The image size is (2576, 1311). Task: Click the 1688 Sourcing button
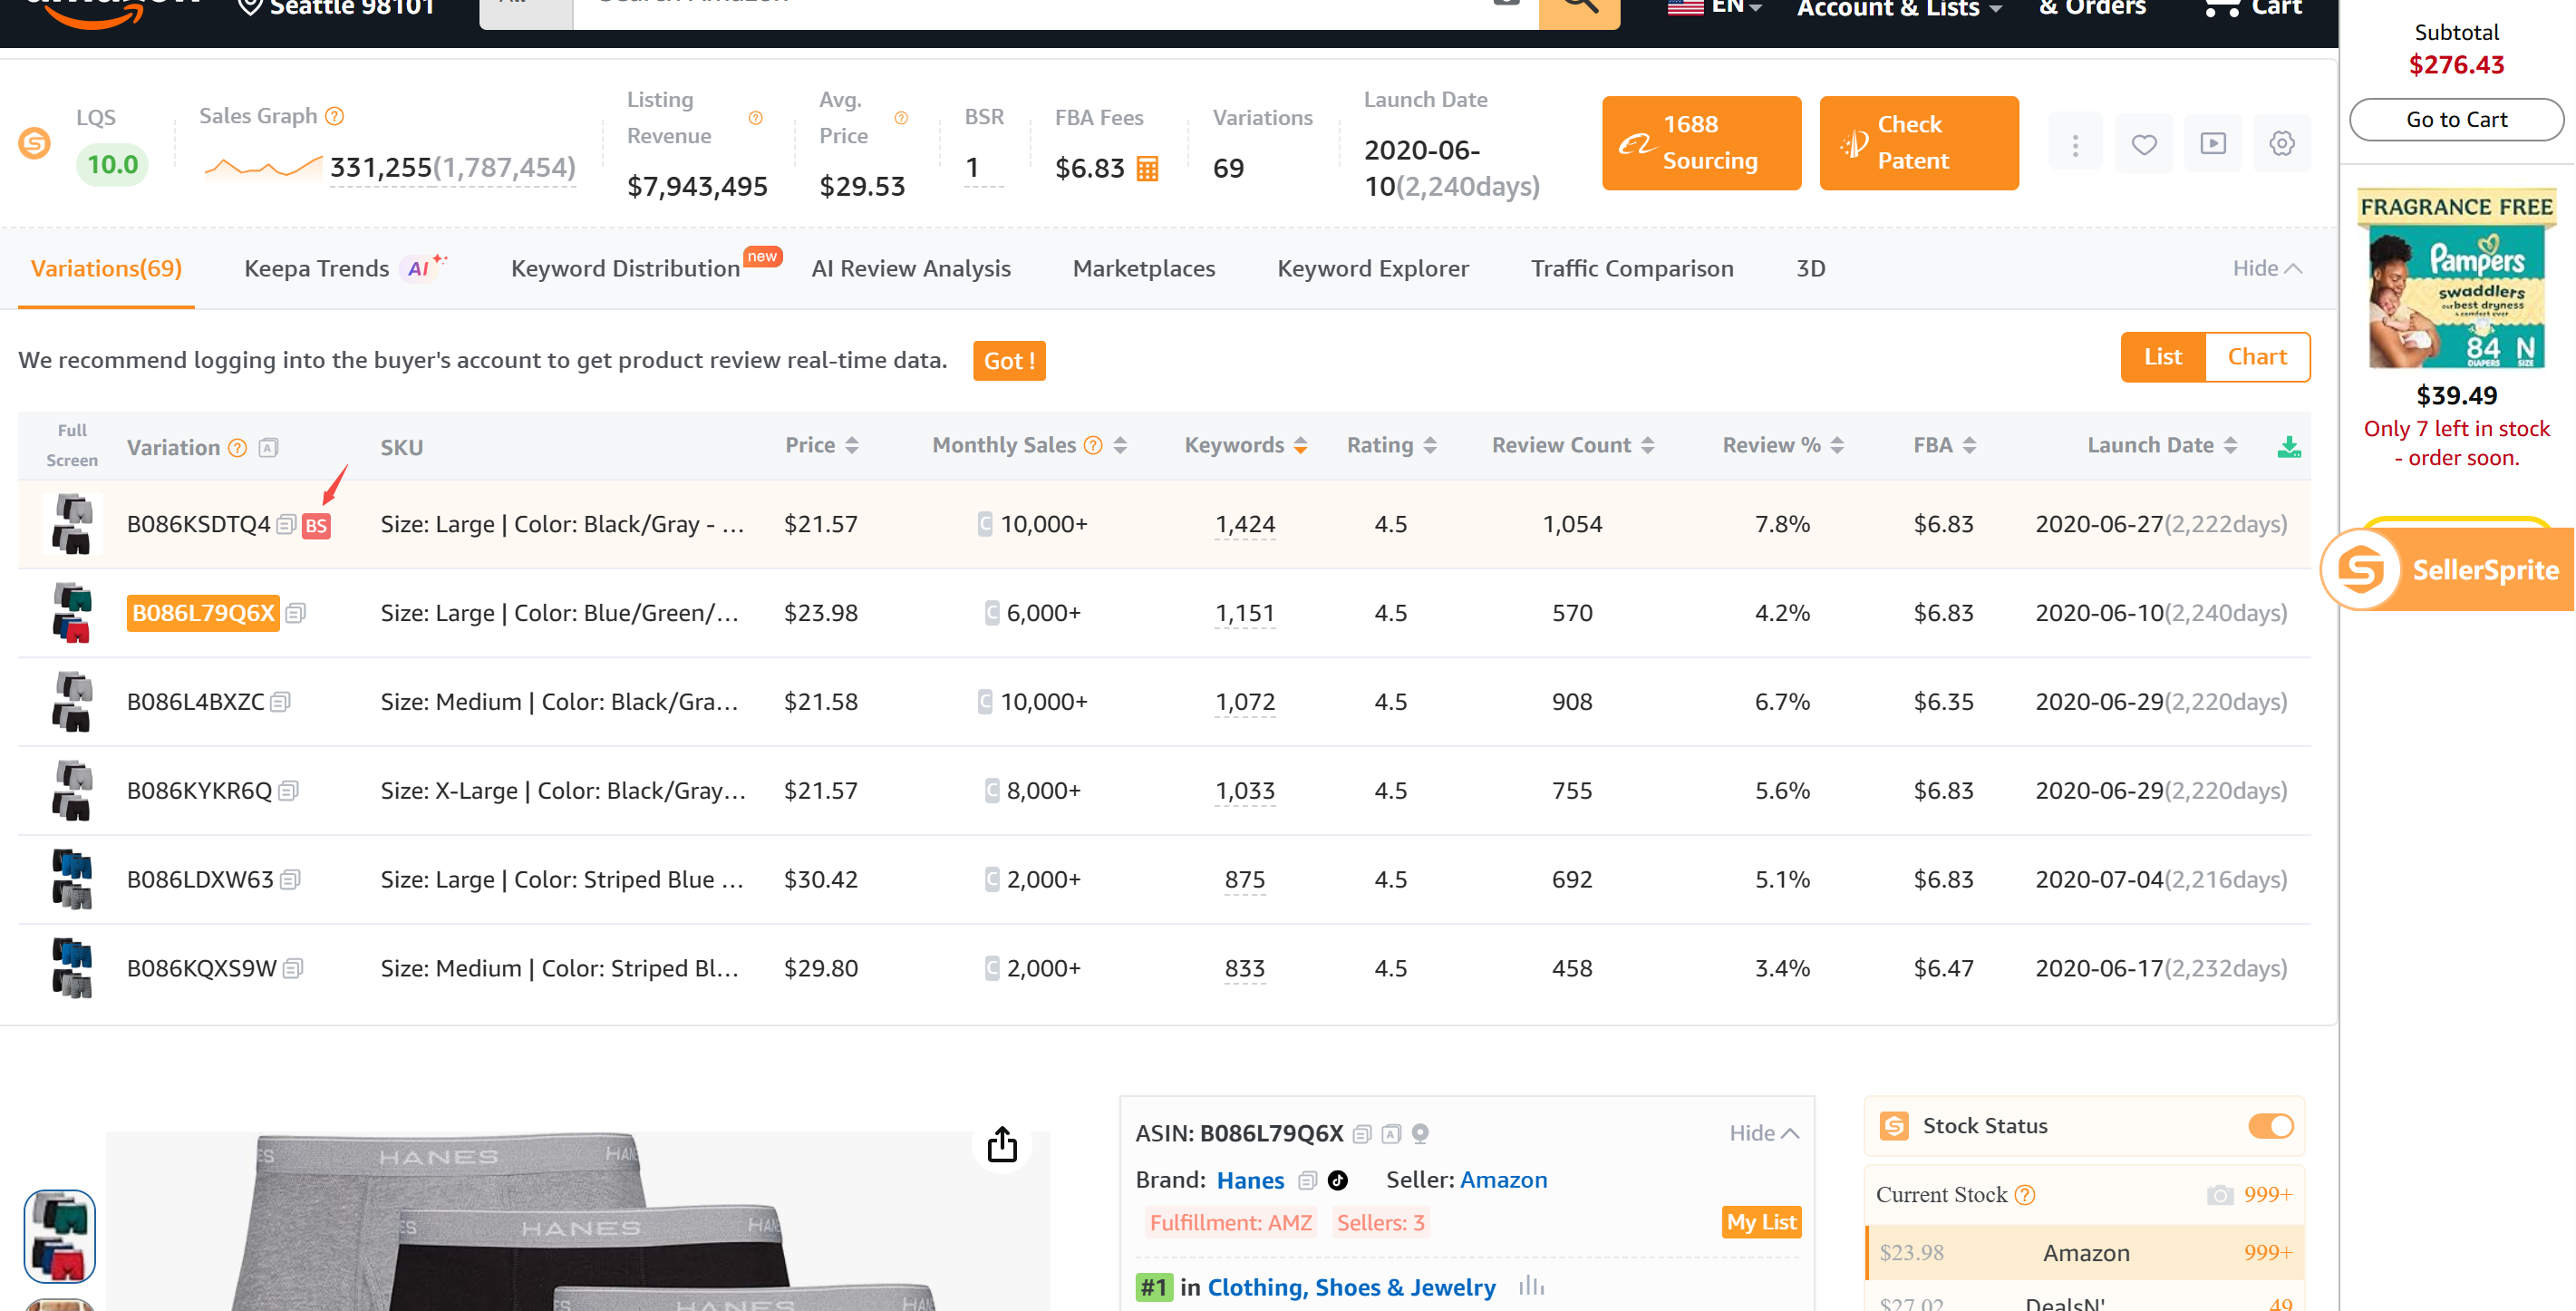point(1701,143)
